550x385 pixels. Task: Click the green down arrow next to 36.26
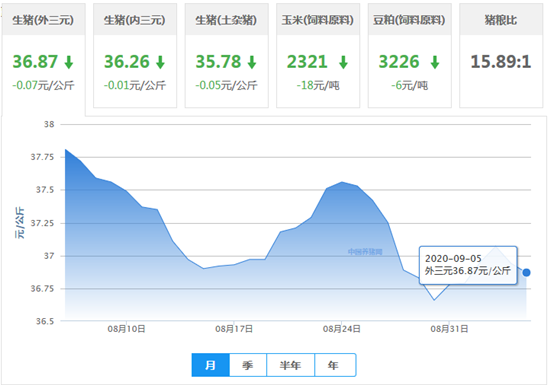click(x=161, y=62)
